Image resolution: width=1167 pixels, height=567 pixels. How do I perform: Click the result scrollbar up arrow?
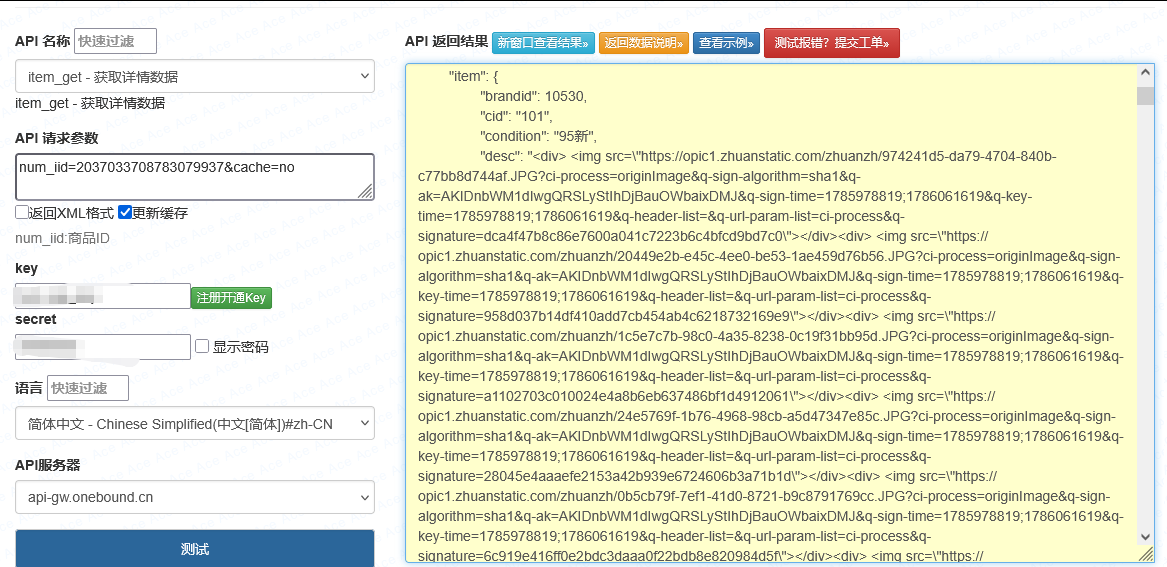(x=1145, y=73)
